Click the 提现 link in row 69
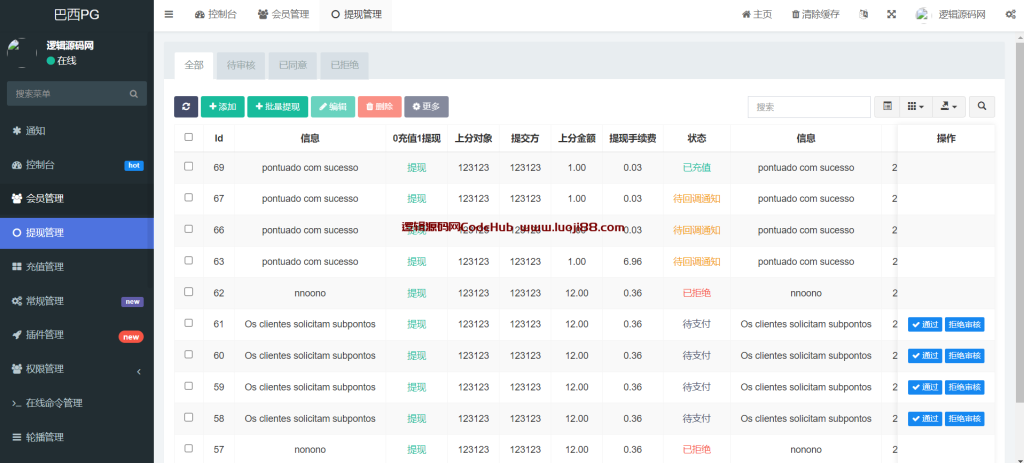The height and width of the screenshot is (463, 1024). coord(417,168)
